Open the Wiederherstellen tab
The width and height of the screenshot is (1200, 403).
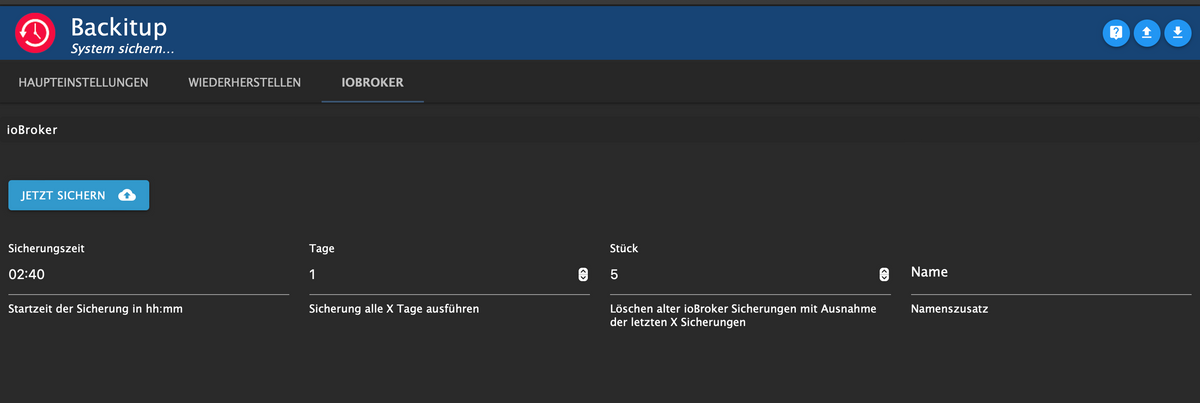[245, 82]
